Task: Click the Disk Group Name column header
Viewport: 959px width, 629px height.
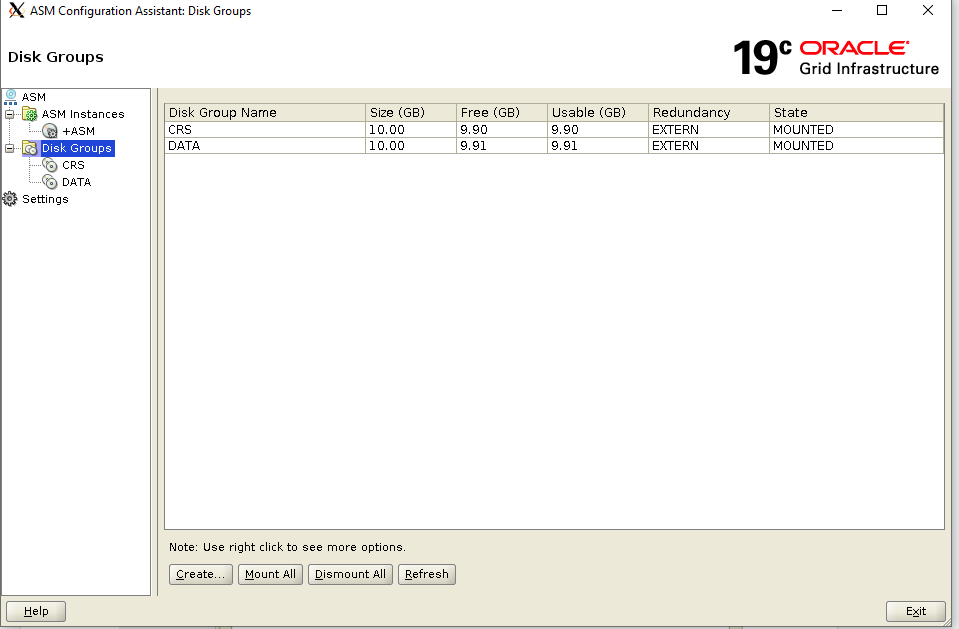Action: 265,113
